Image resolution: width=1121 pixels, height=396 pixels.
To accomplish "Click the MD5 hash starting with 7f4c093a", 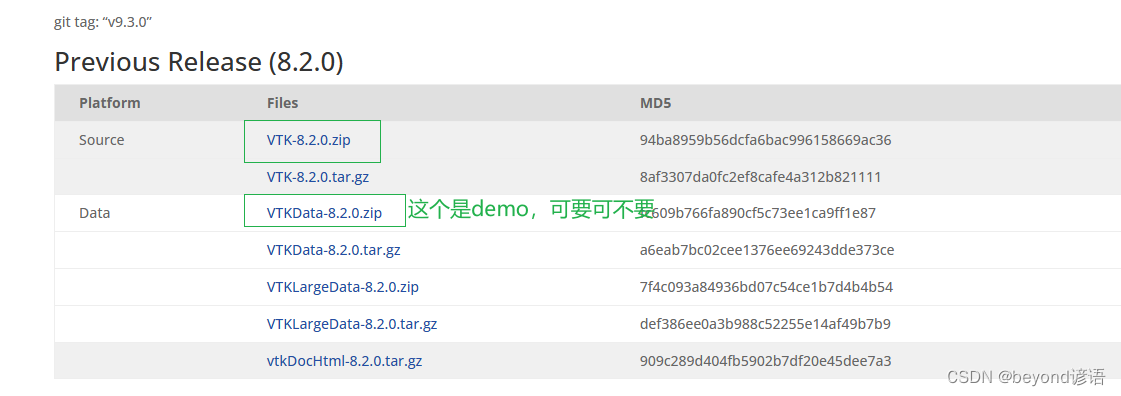I will click(x=766, y=287).
